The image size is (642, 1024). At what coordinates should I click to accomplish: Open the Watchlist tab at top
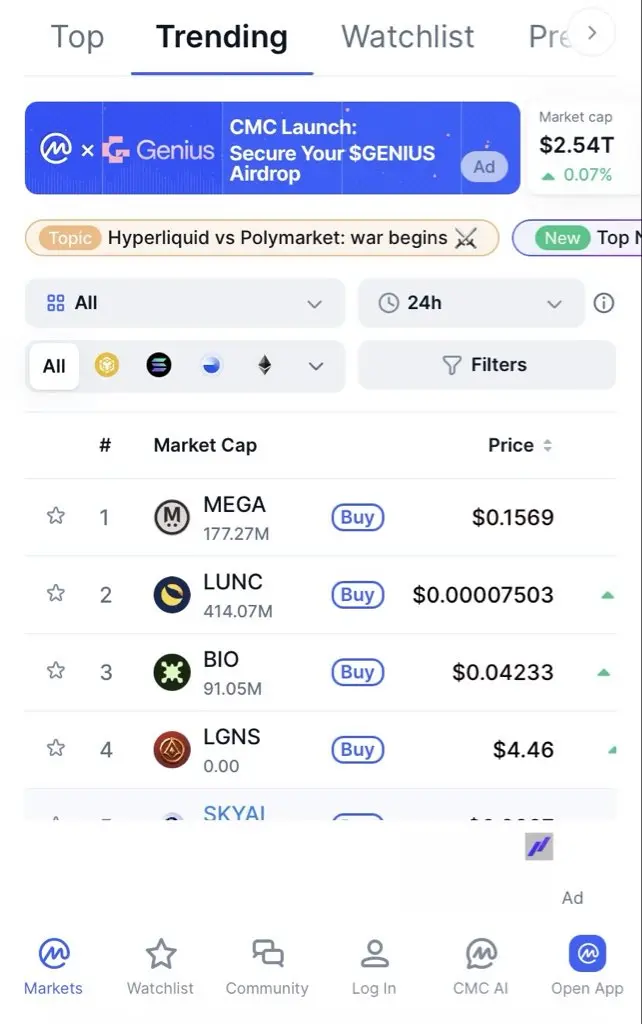(408, 37)
